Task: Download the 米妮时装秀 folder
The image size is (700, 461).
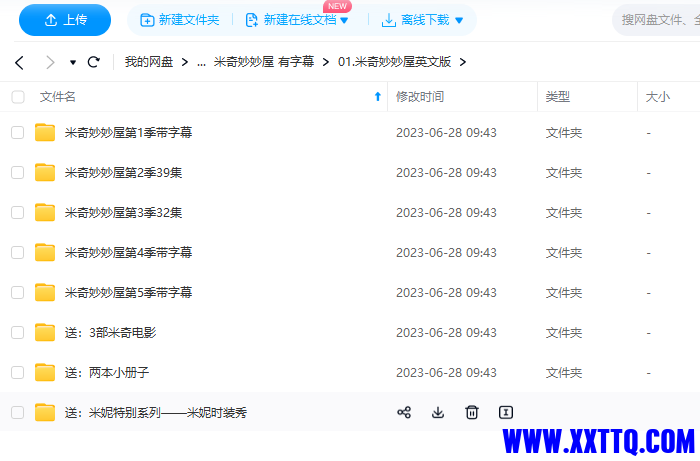Action: pyautogui.click(x=438, y=412)
